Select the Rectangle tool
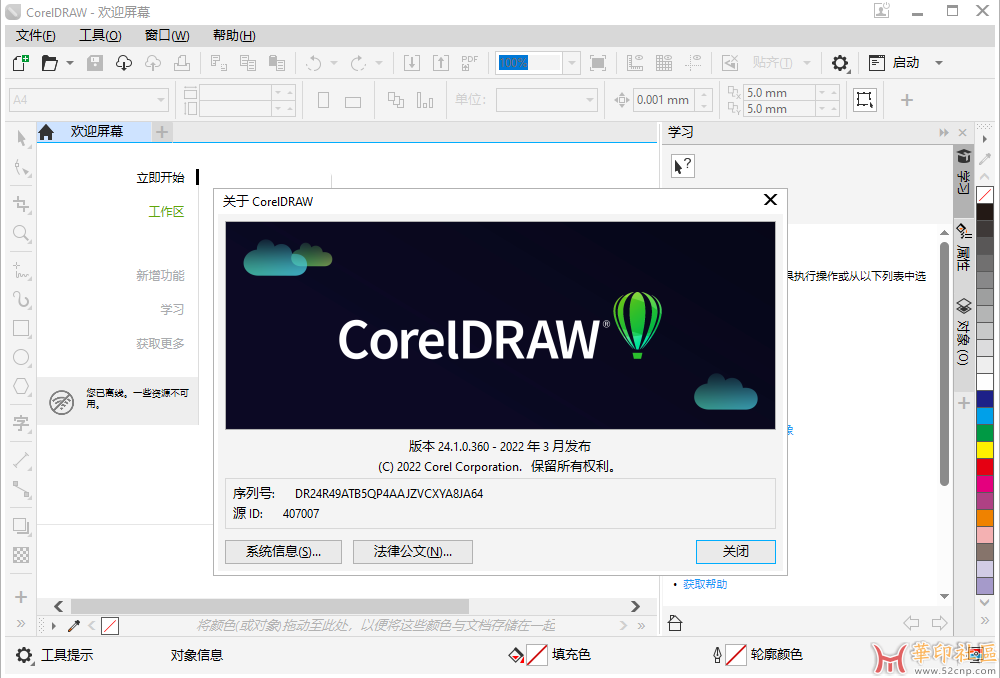Image resolution: width=1000 pixels, height=678 pixels. (21, 328)
